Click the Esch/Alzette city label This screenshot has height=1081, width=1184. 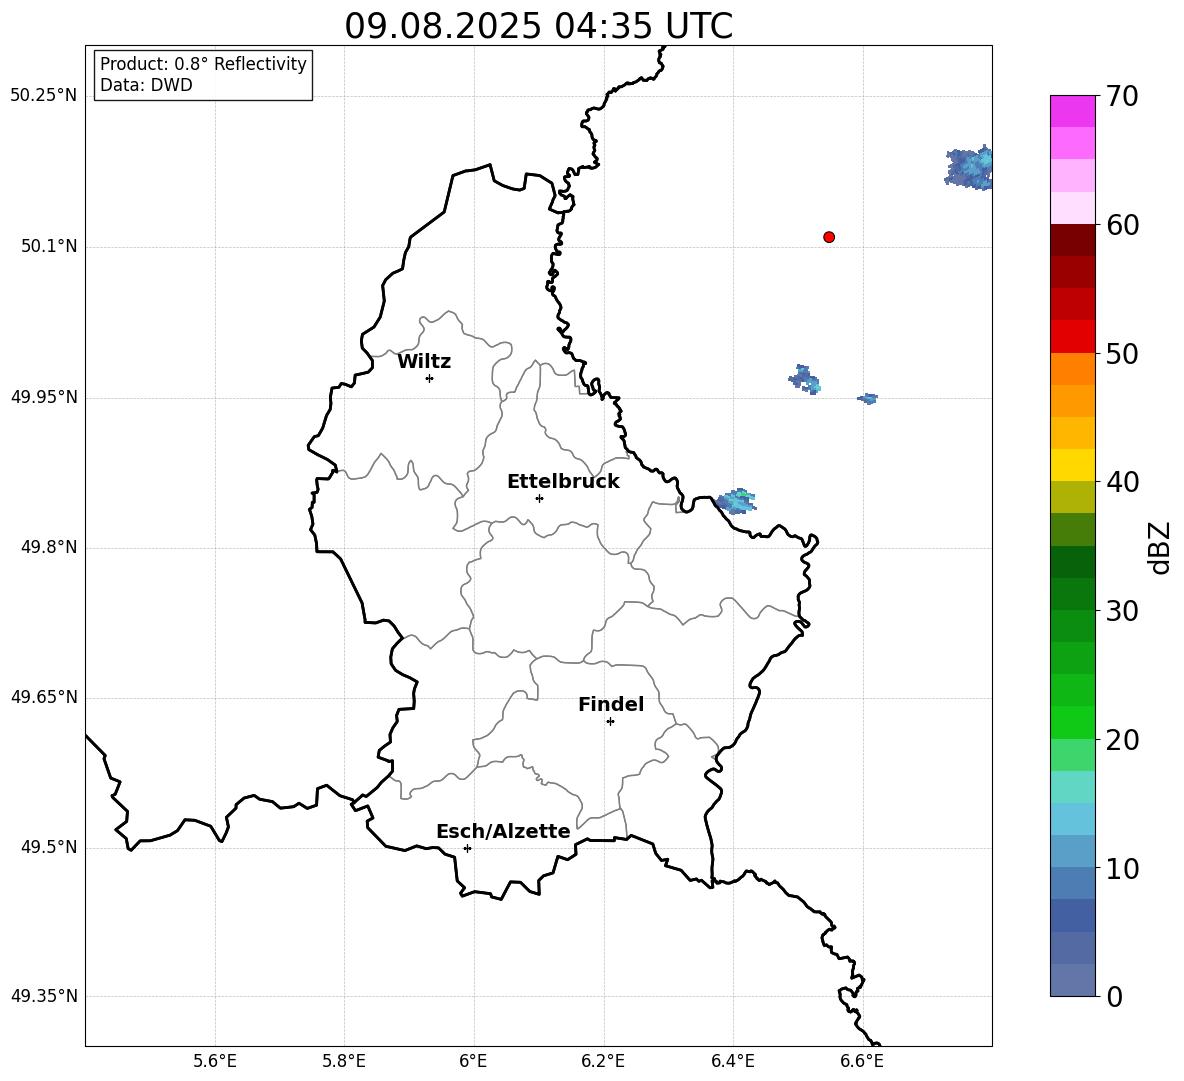coord(503,831)
